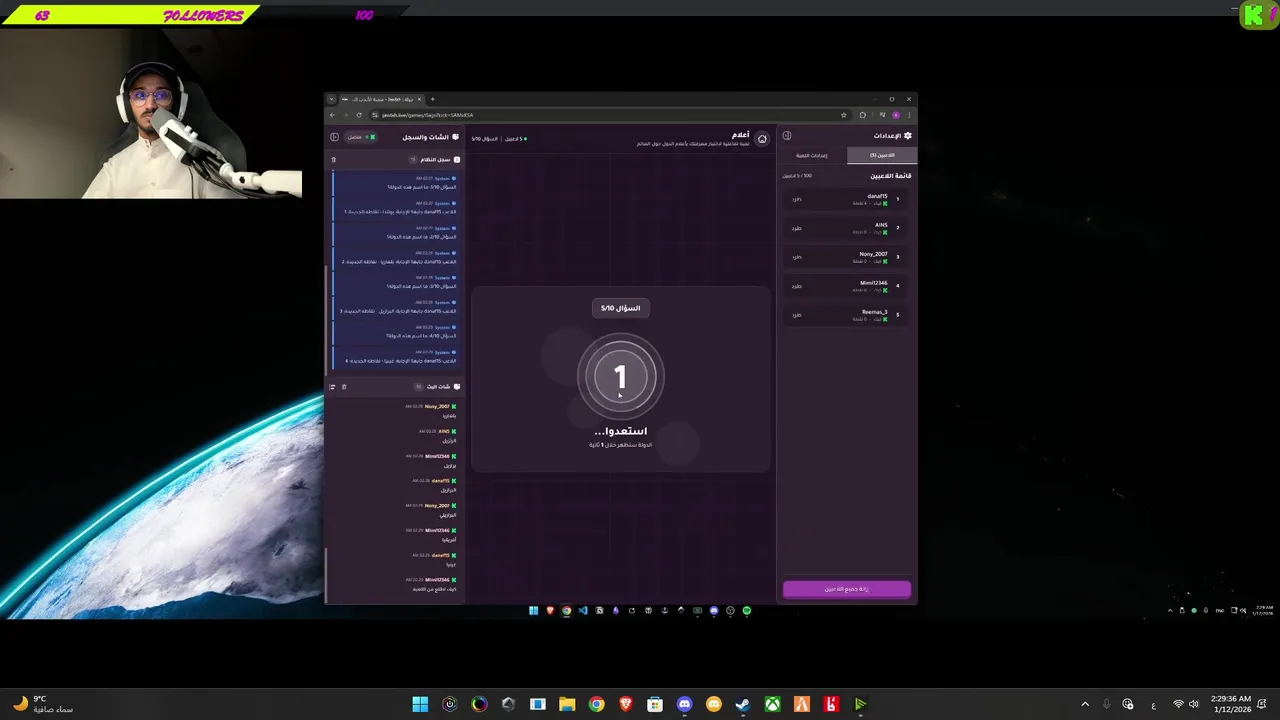This screenshot has height=720, width=1280.
Task: Click the استعدوا... heading
Action: [x=620, y=431]
